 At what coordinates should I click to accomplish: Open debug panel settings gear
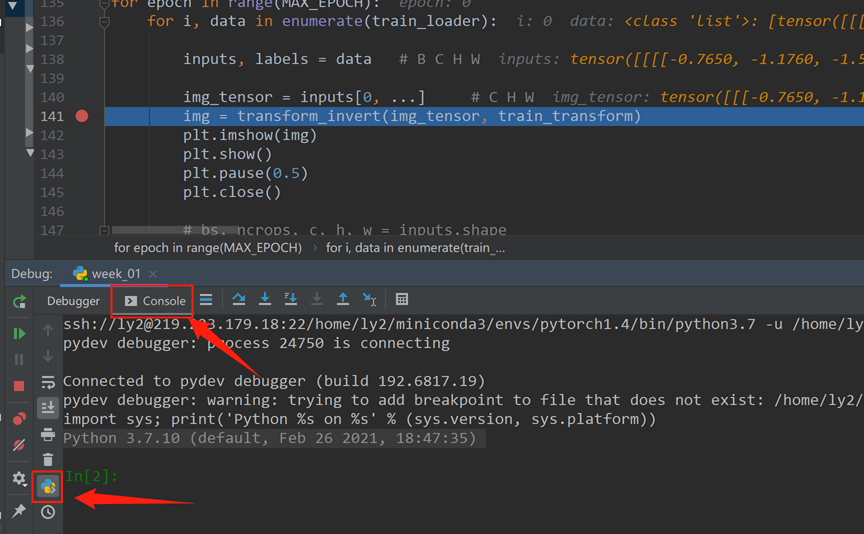point(19,478)
